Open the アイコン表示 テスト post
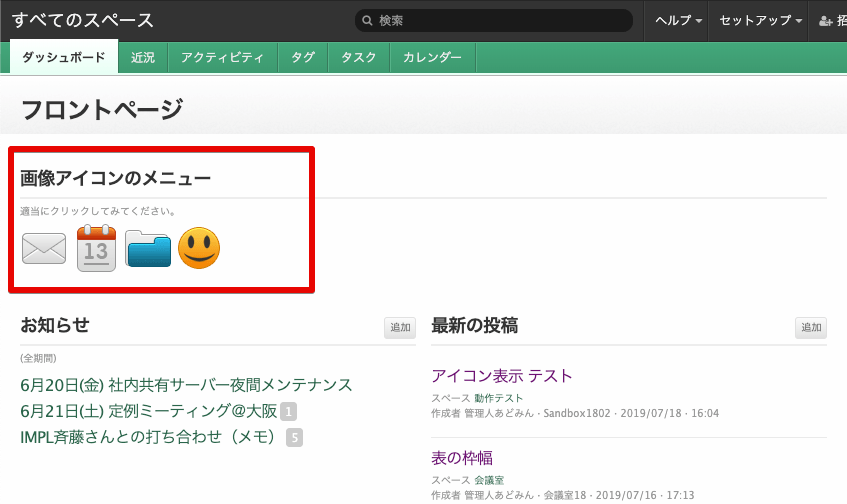This screenshot has width=847, height=504. [x=502, y=375]
